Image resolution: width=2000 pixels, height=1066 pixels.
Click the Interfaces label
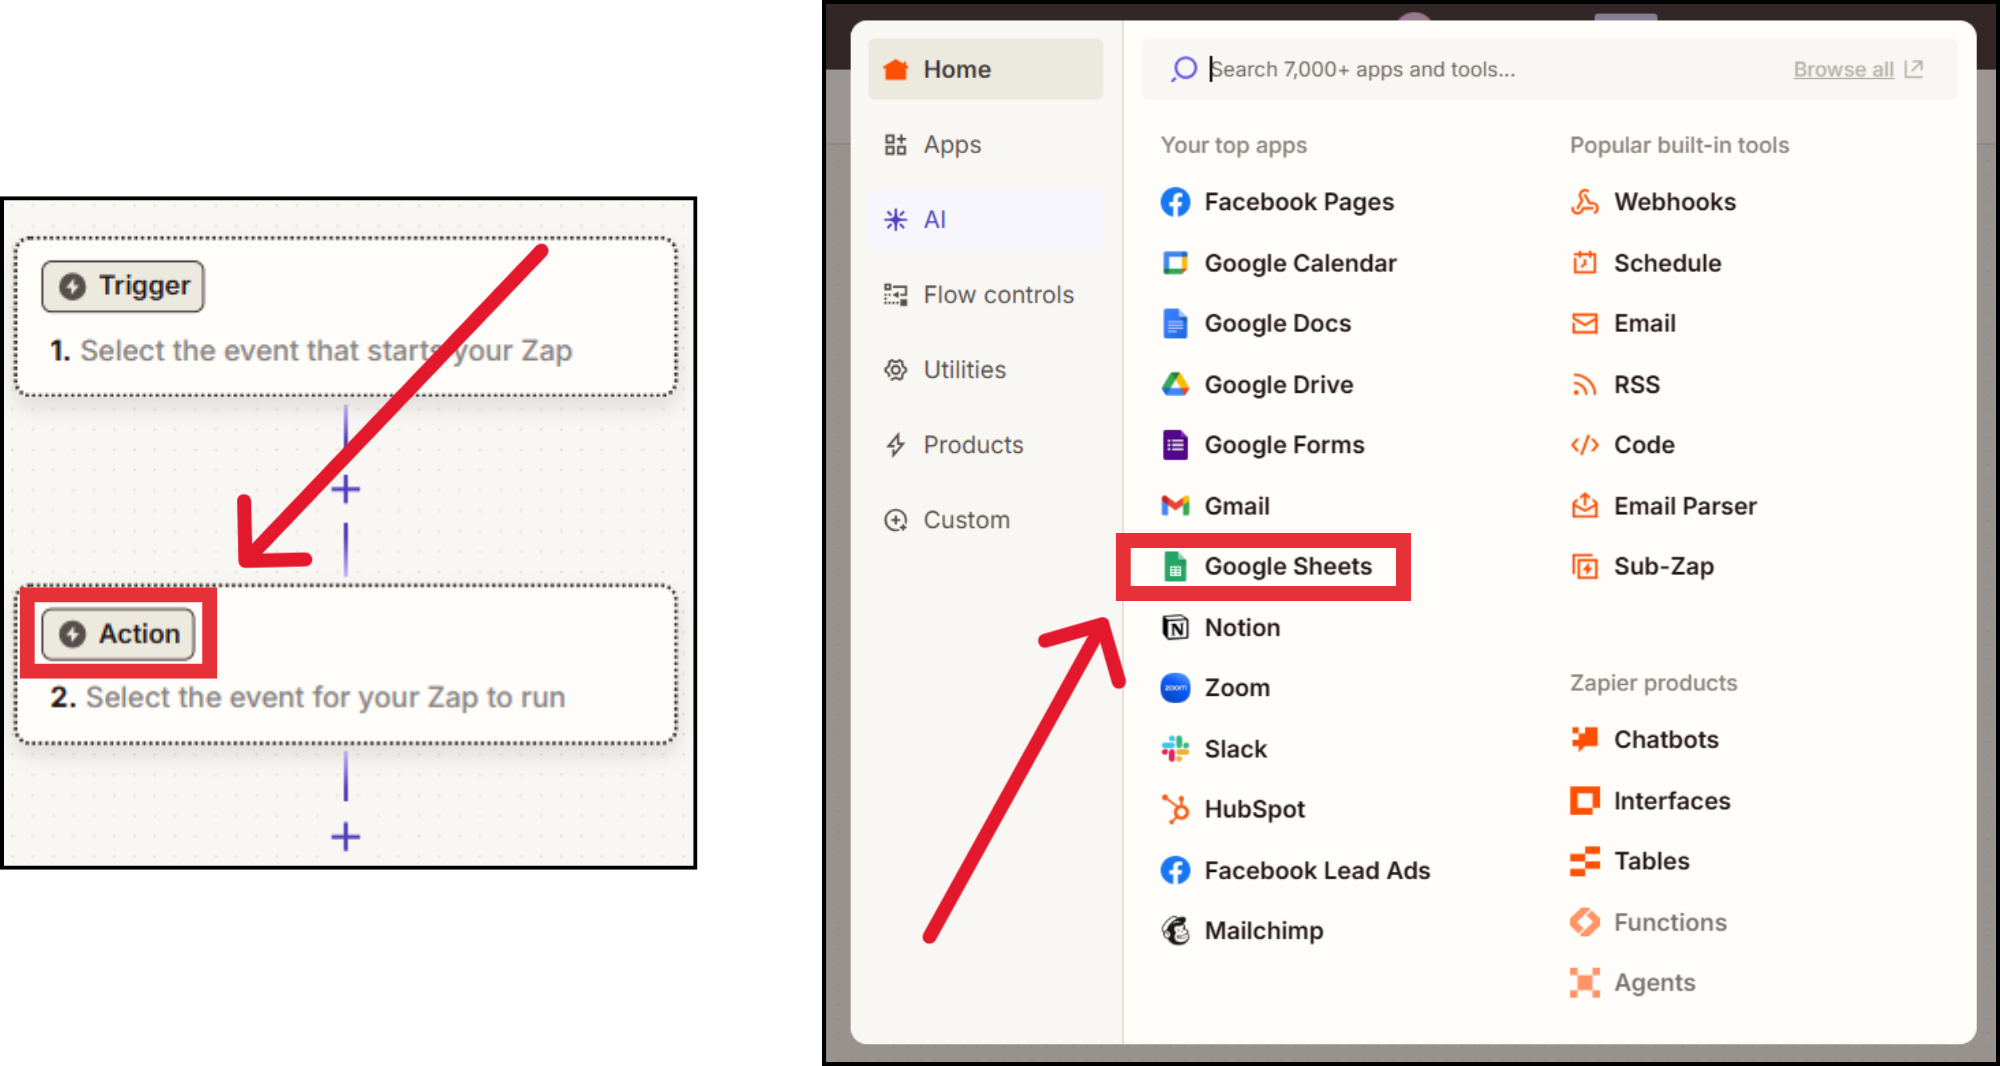(1672, 801)
